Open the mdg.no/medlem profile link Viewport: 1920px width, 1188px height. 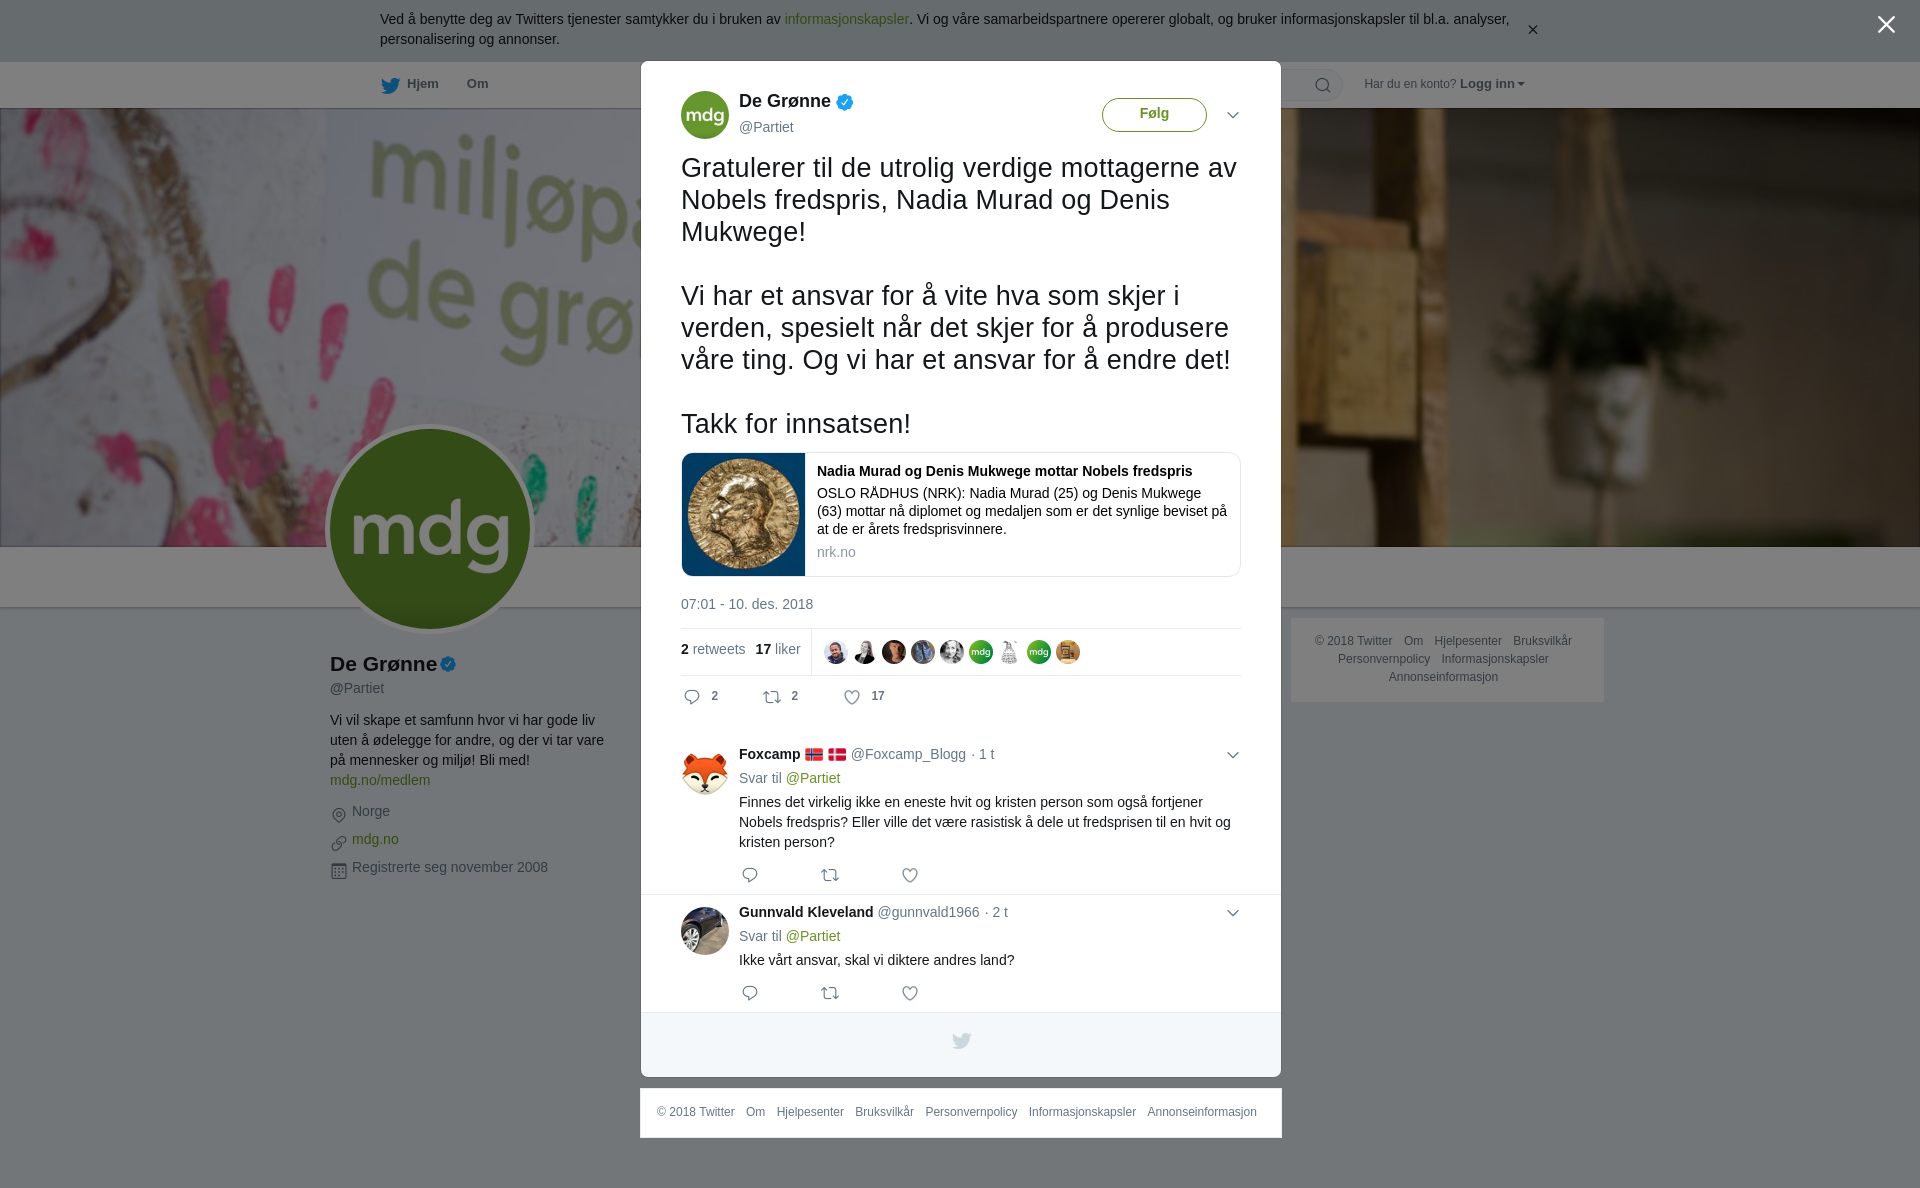(380, 780)
